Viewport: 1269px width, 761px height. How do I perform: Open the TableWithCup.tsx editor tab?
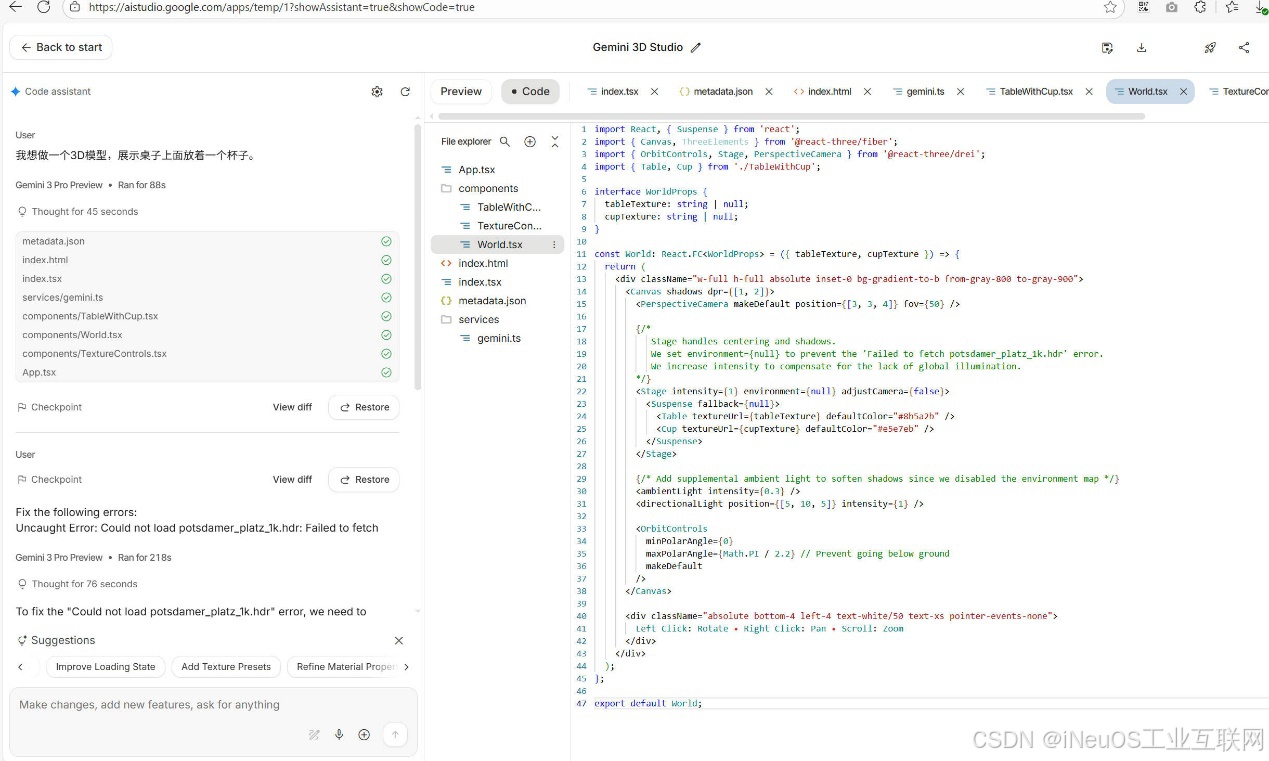[1036, 91]
